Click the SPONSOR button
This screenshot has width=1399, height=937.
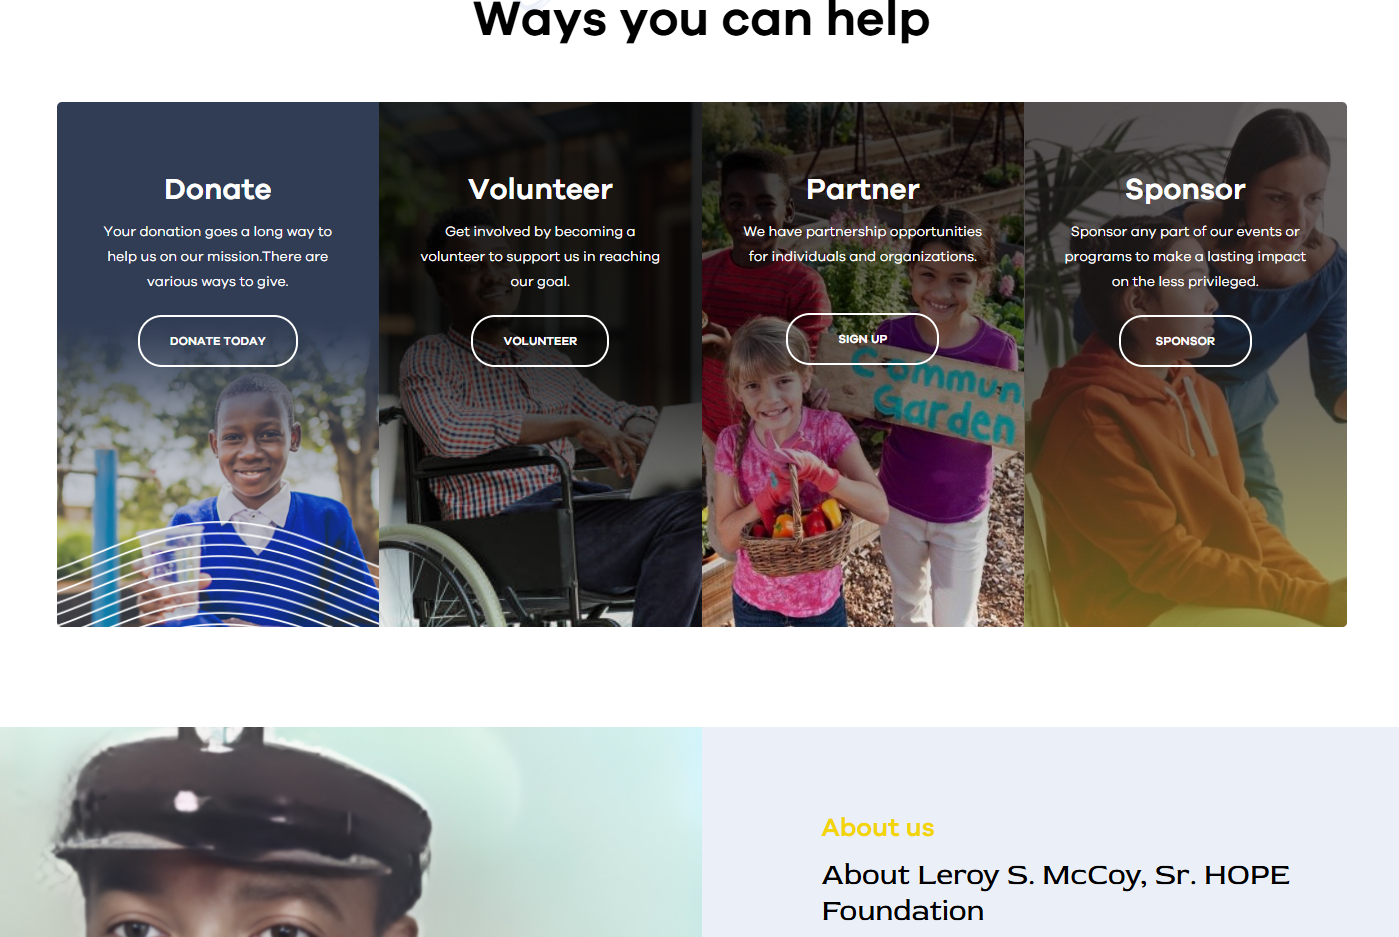point(1185,341)
